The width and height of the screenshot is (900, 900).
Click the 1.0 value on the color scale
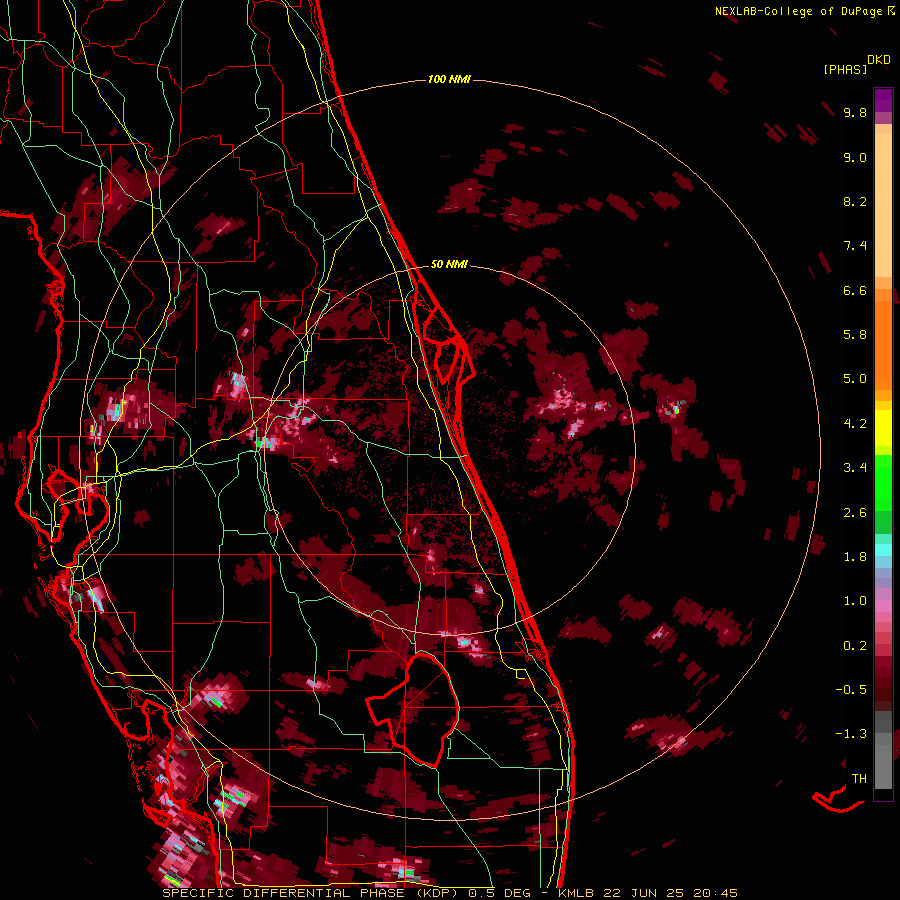coord(855,601)
